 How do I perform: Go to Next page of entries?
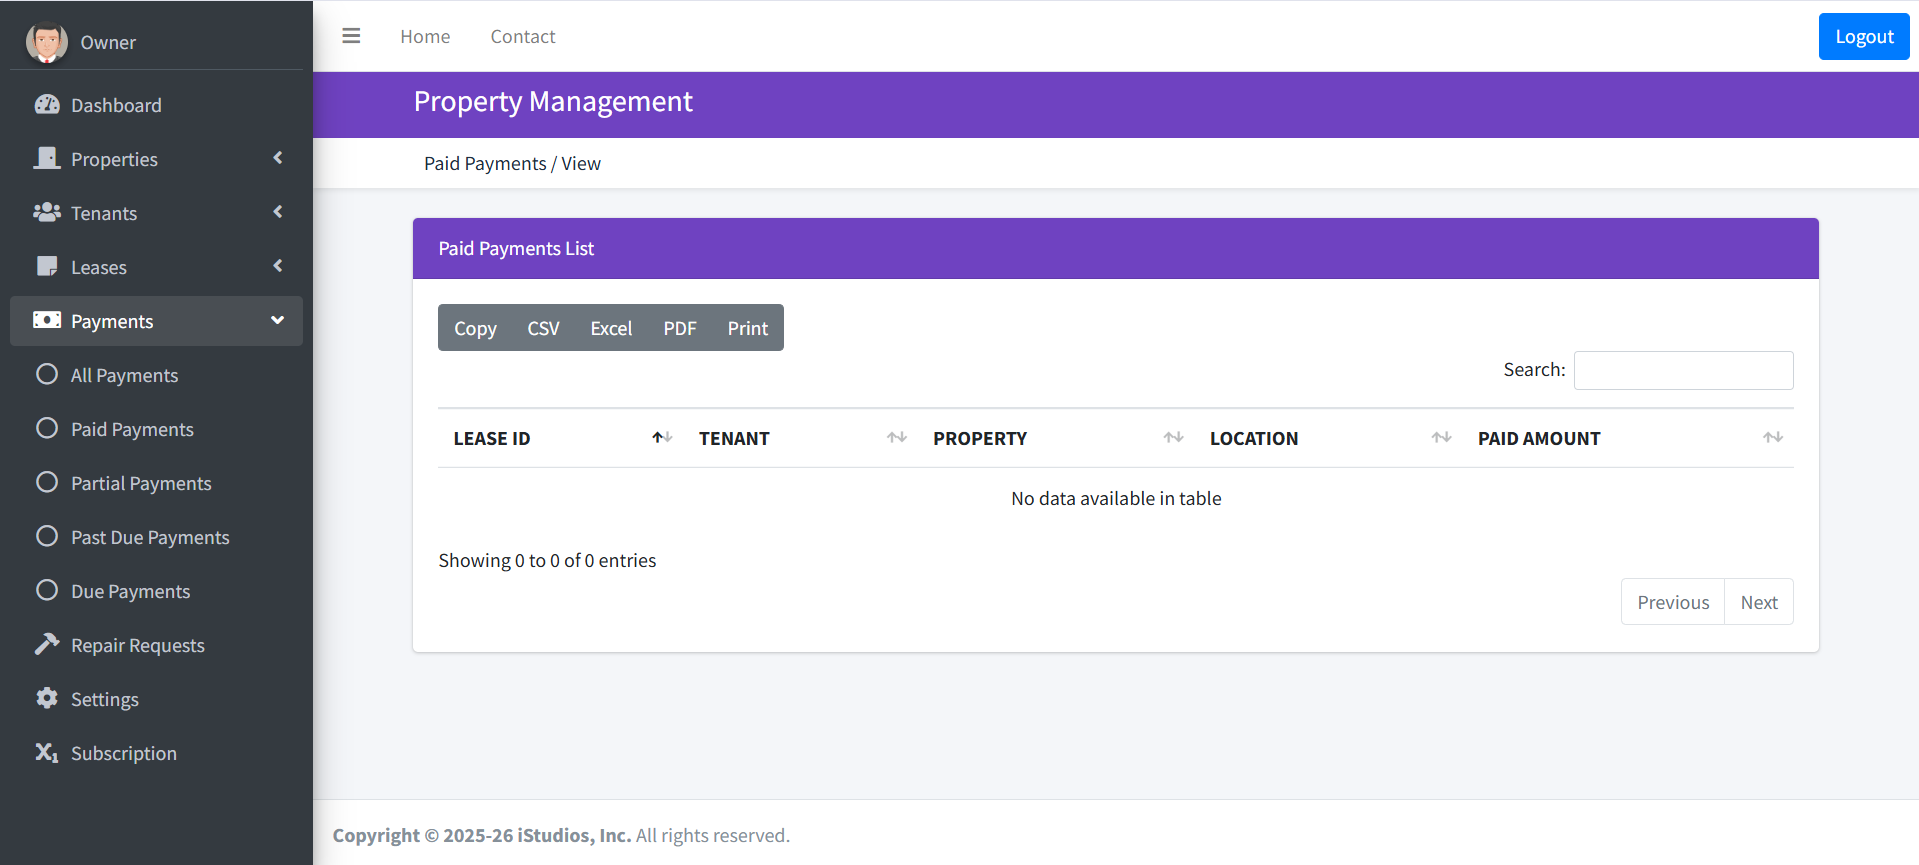tap(1758, 602)
